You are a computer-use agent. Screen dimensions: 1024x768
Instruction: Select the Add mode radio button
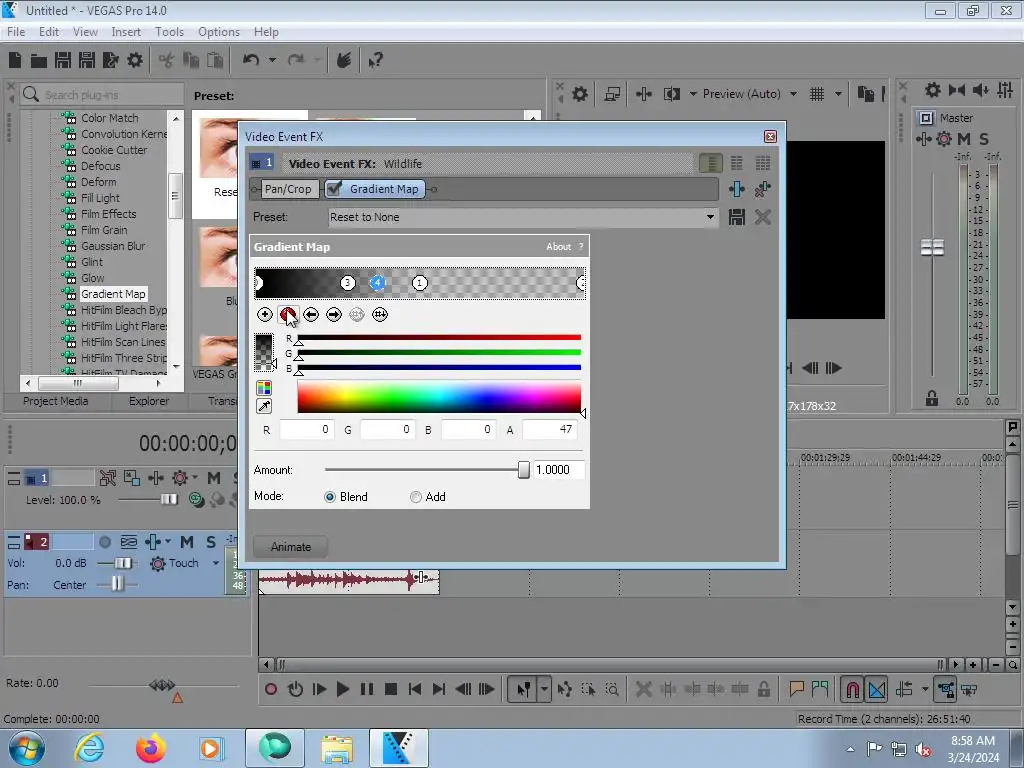415,497
